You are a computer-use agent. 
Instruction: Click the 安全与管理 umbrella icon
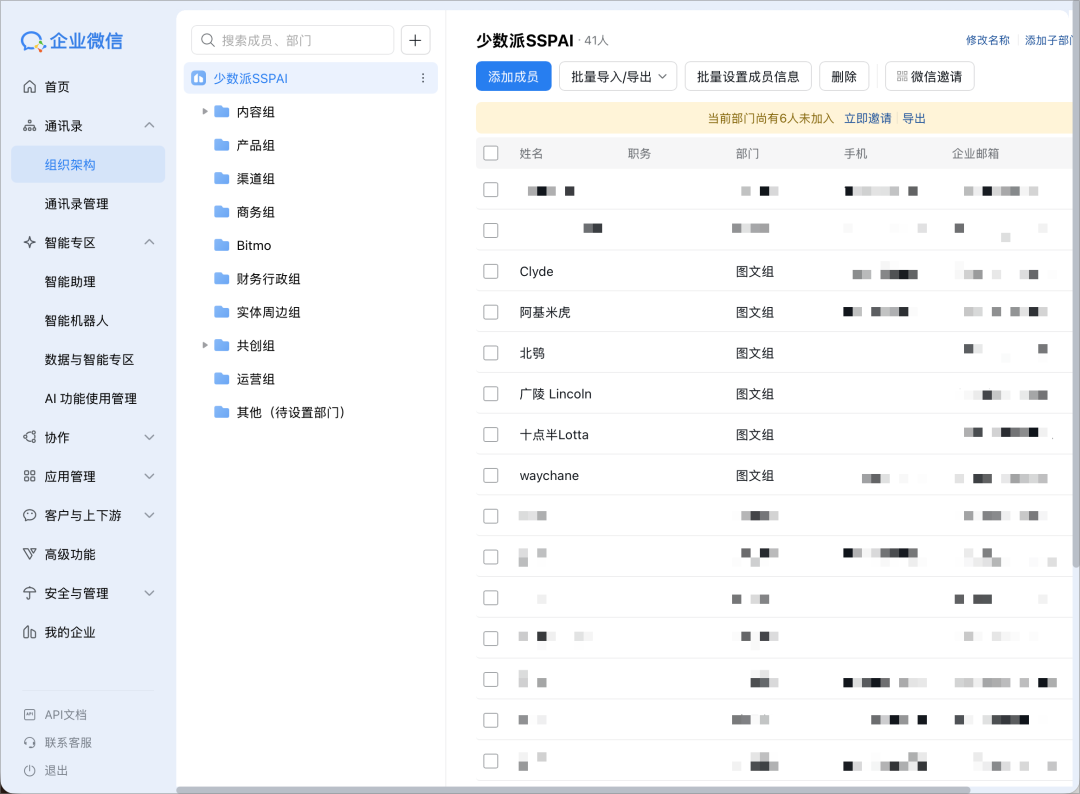click(30, 593)
